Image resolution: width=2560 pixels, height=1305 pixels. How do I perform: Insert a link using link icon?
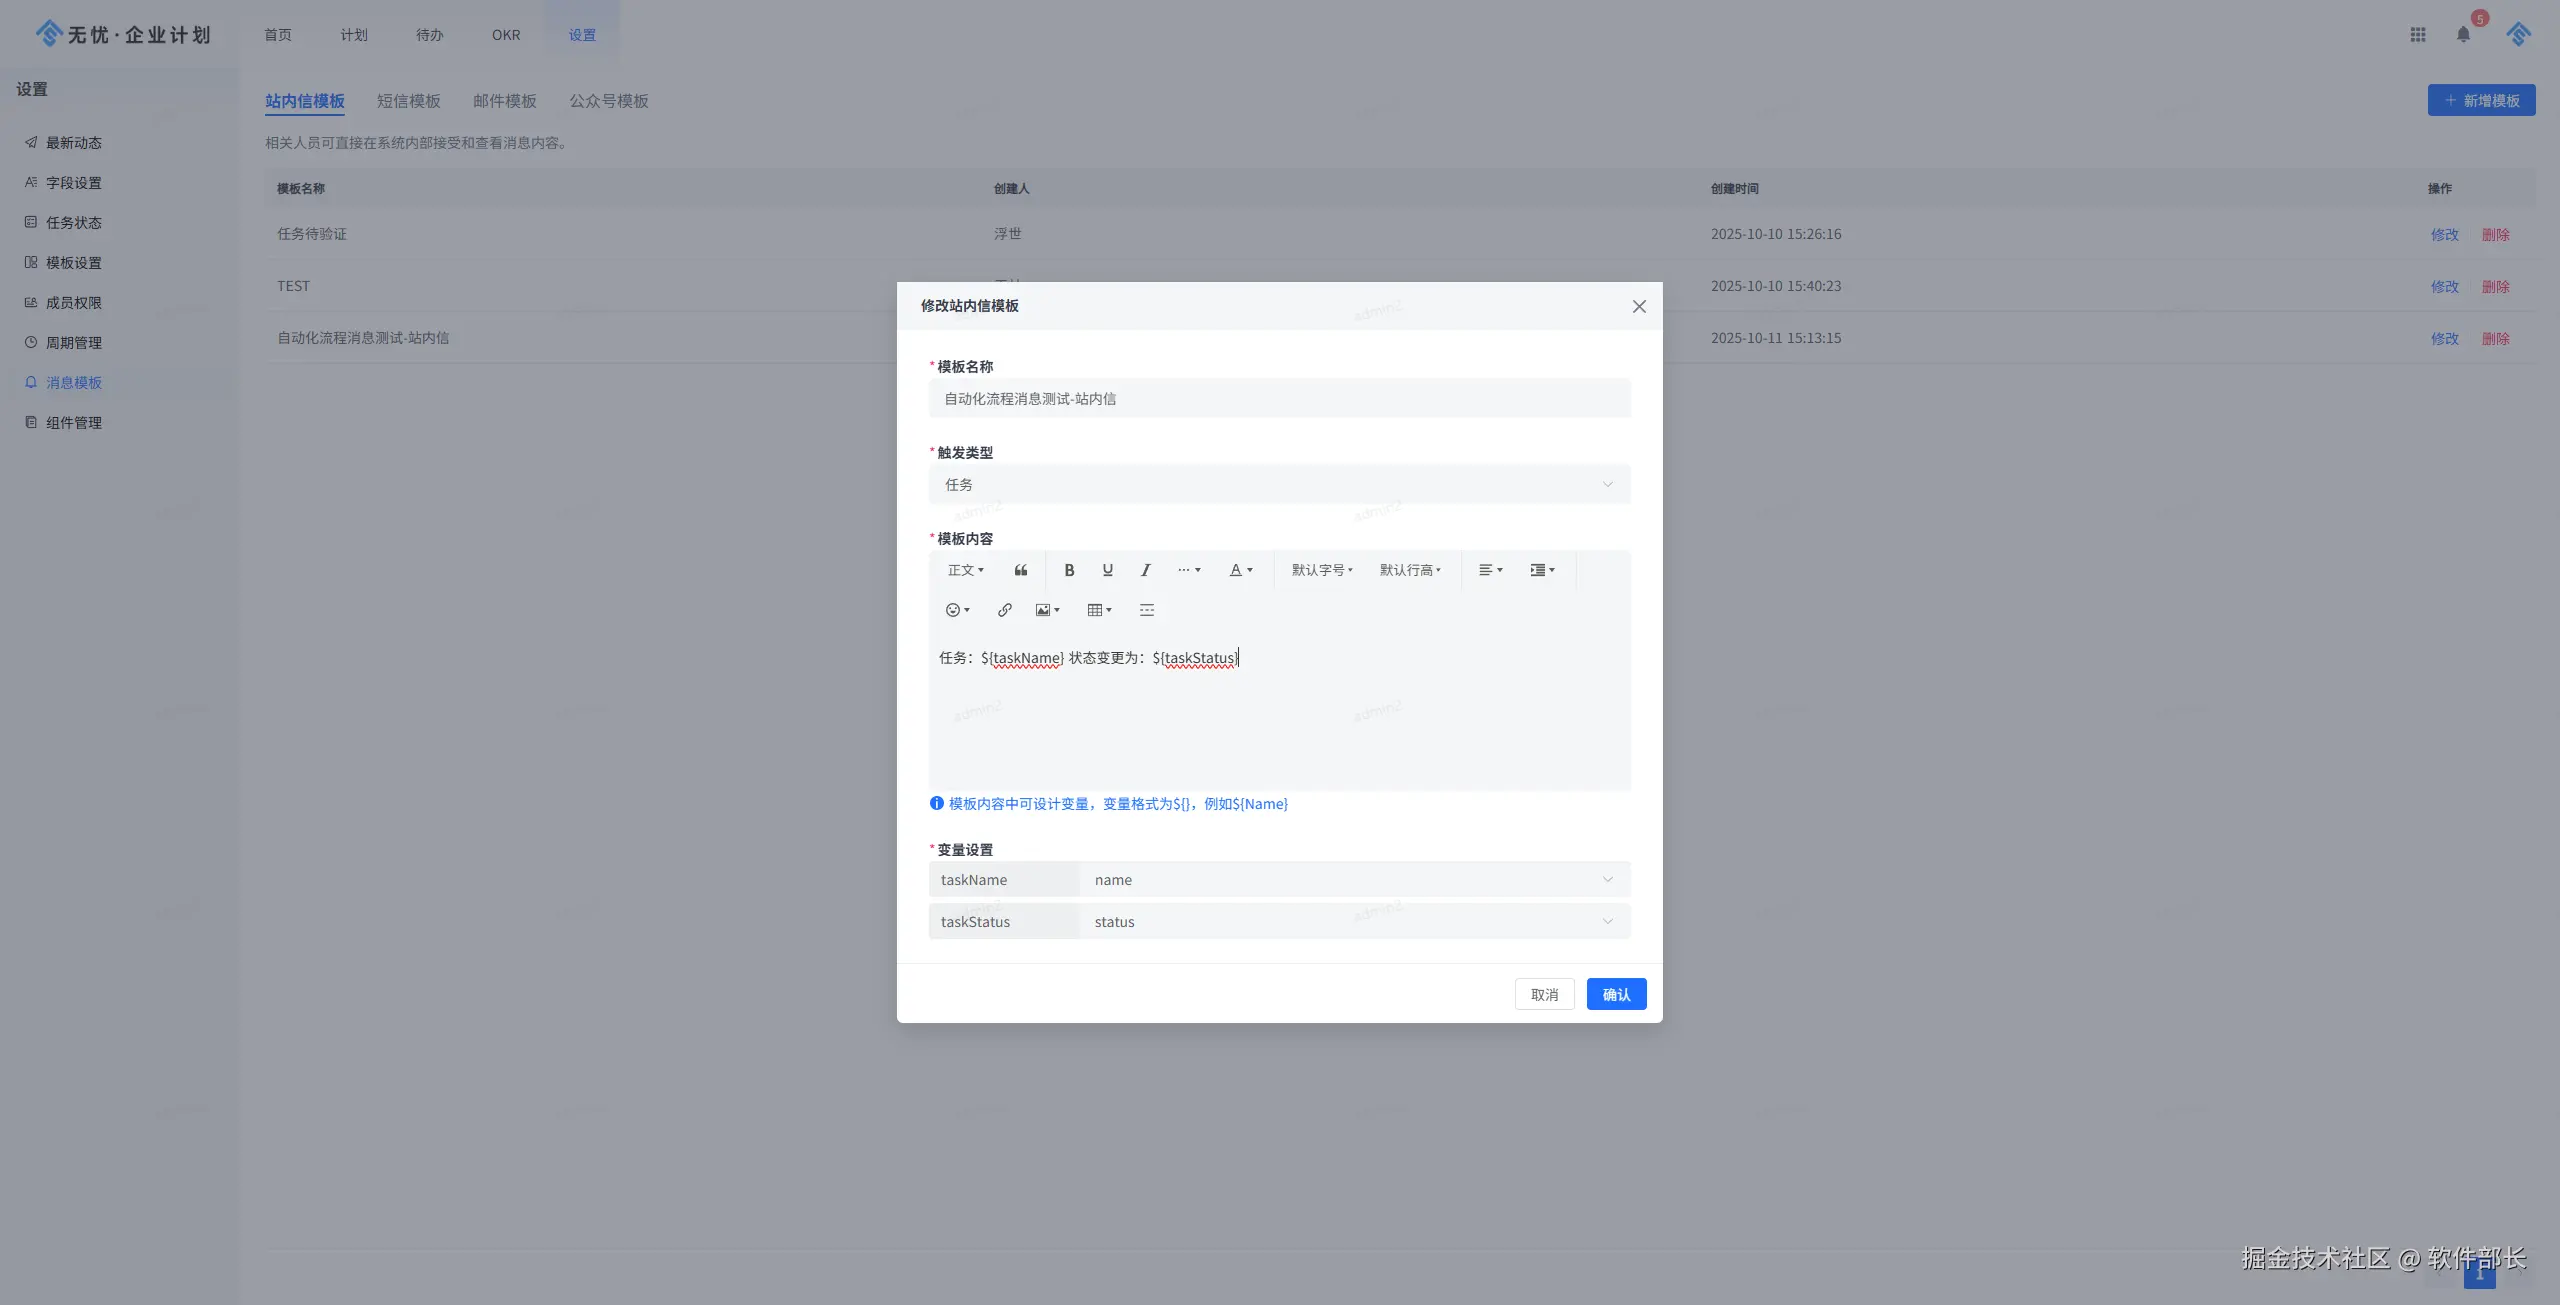tap(1004, 610)
